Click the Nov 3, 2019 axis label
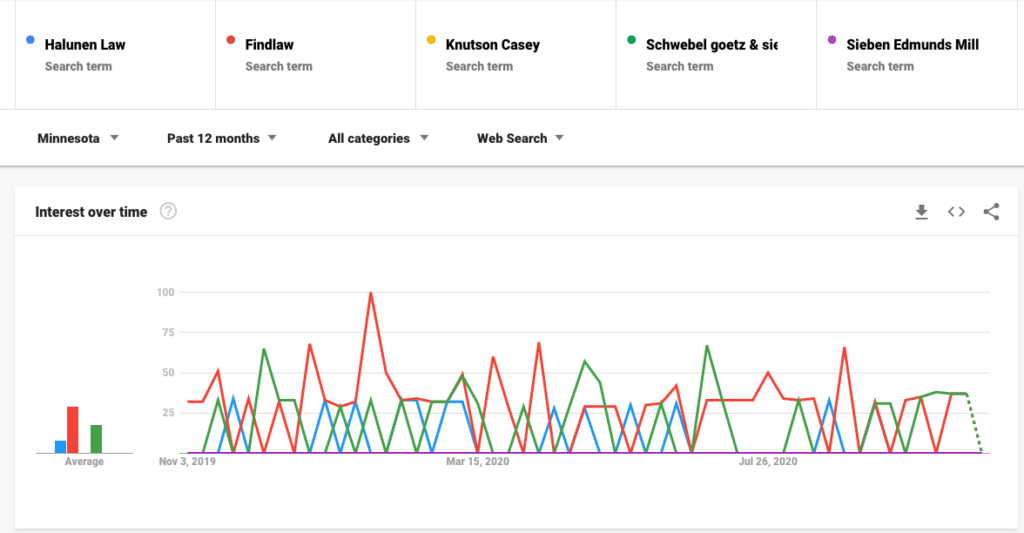Screen dimensions: 1024x533 [x=187, y=462]
